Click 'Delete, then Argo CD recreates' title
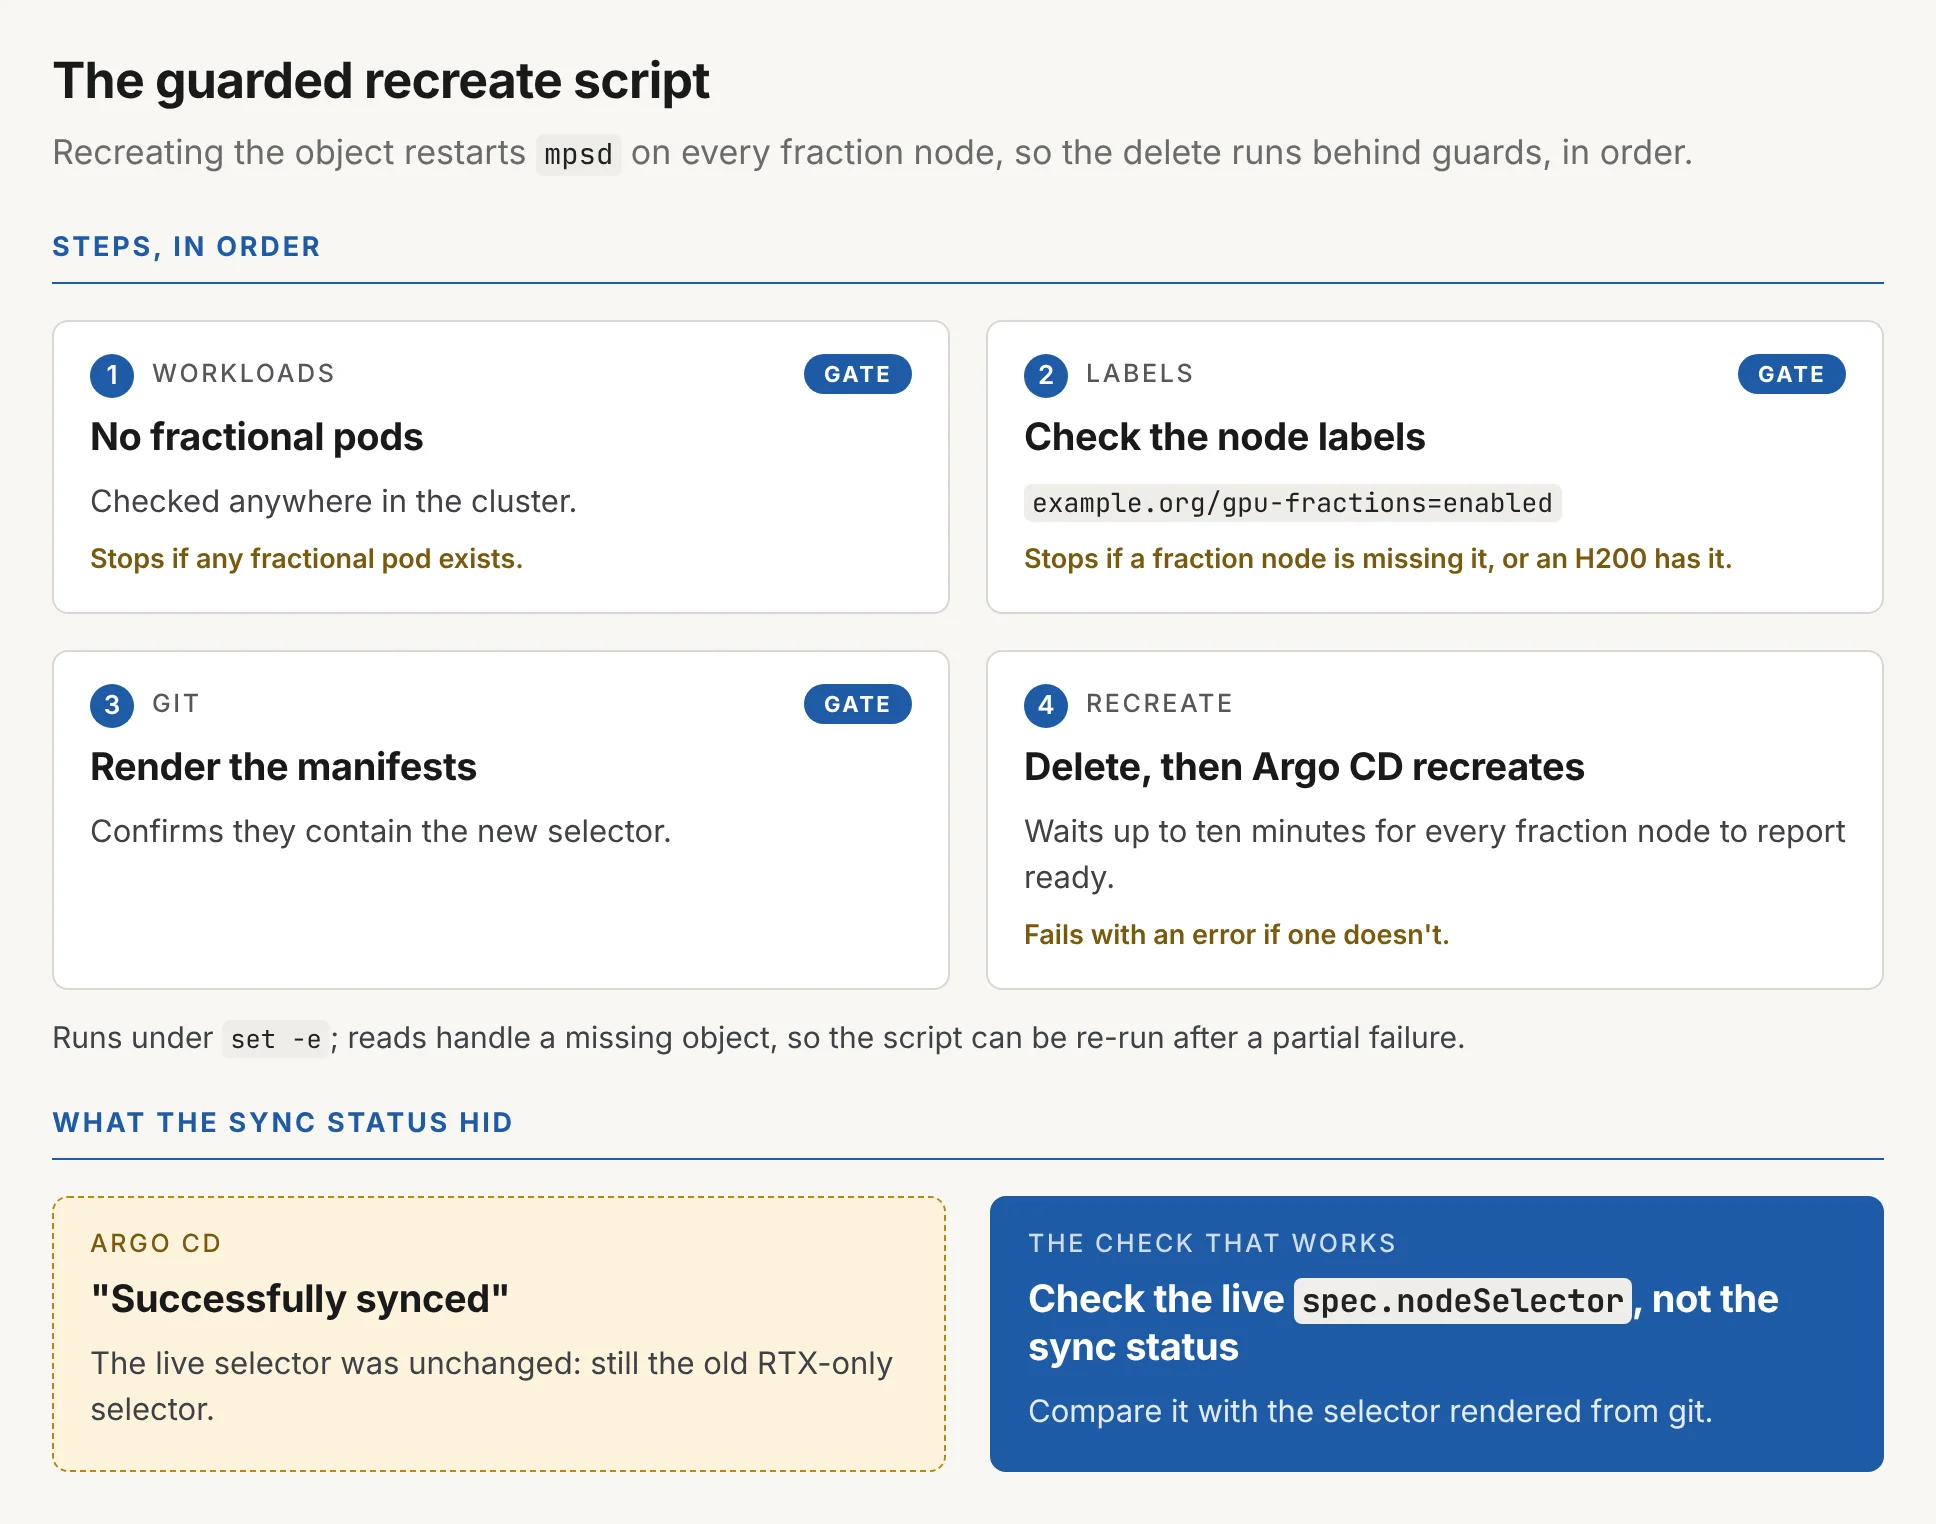 [x=1304, y=767]
